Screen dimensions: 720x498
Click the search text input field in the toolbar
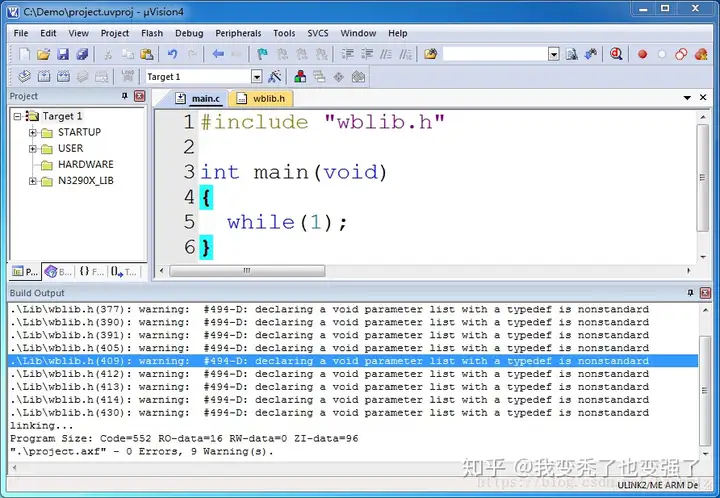(495, 55)
